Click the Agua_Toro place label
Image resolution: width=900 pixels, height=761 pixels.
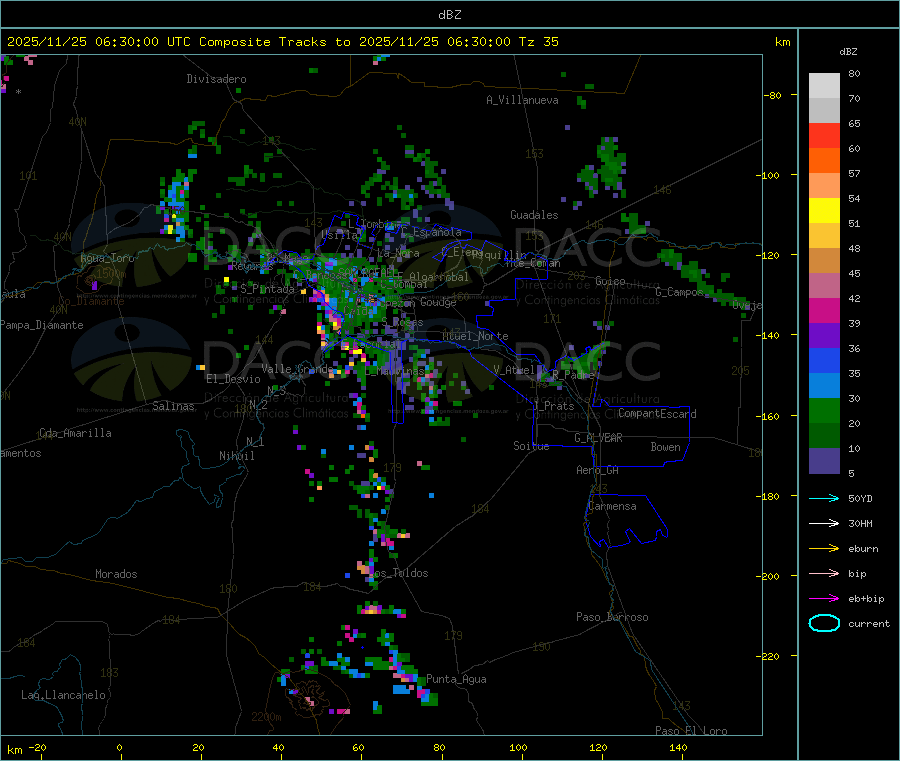tap(107, 258)
